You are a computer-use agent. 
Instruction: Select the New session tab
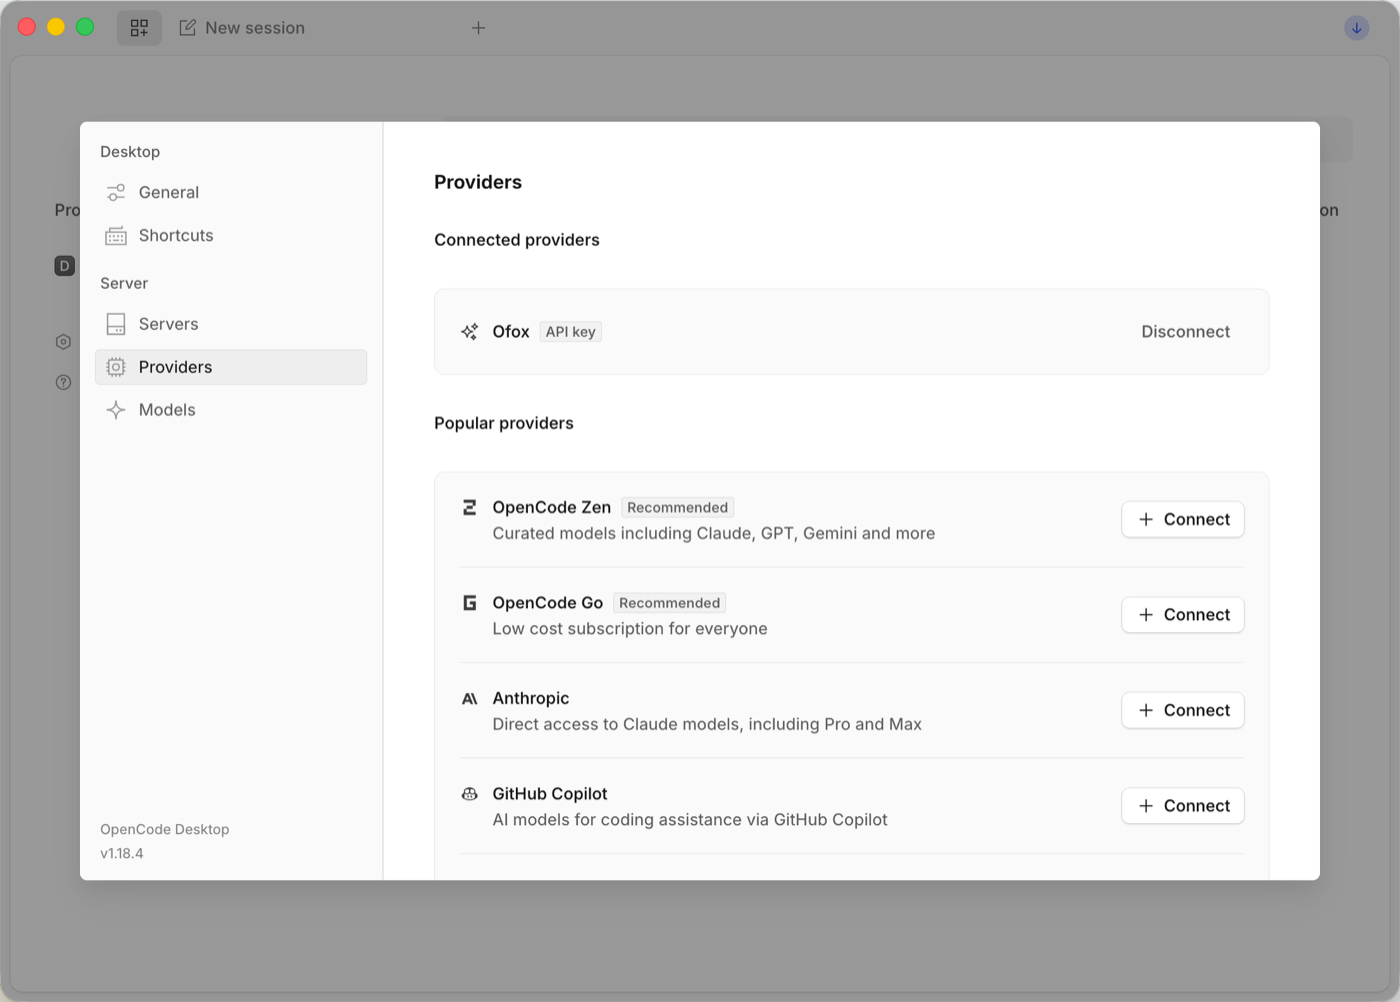[242, 28]
